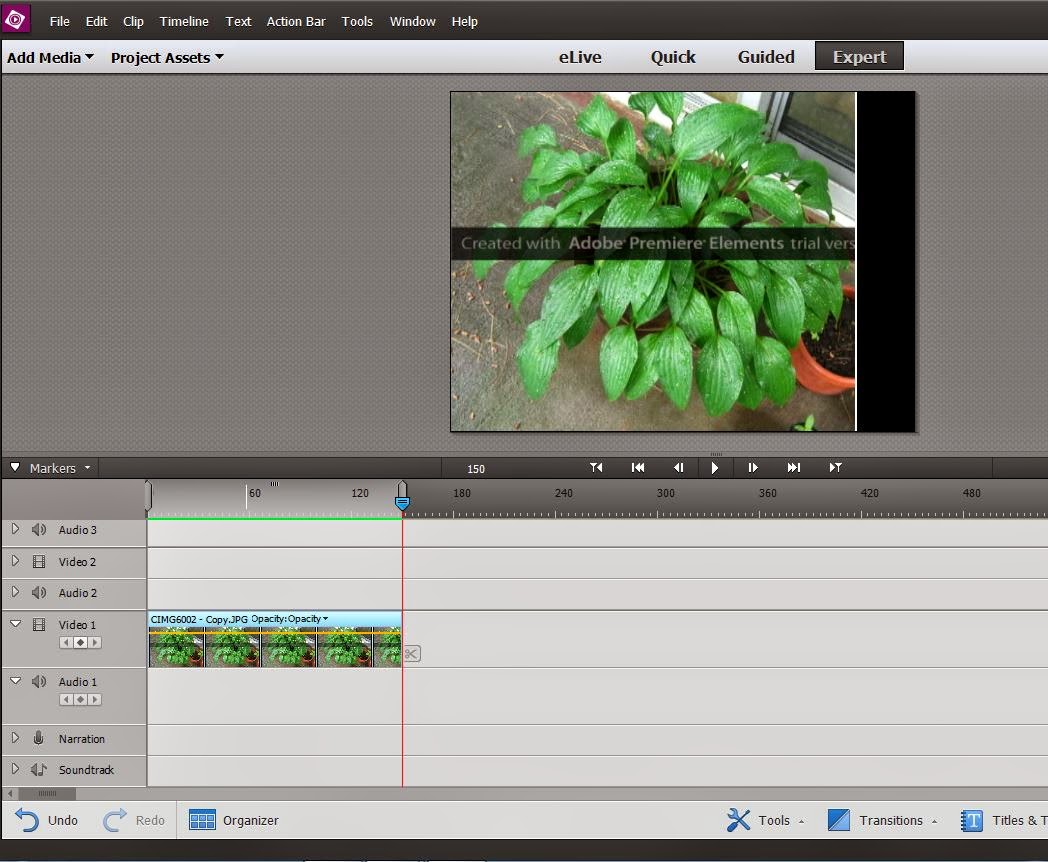This screenshot has height=862, width=1048.
Task: Expand the Soundtrack track
Action: click(x=15, y=769)
